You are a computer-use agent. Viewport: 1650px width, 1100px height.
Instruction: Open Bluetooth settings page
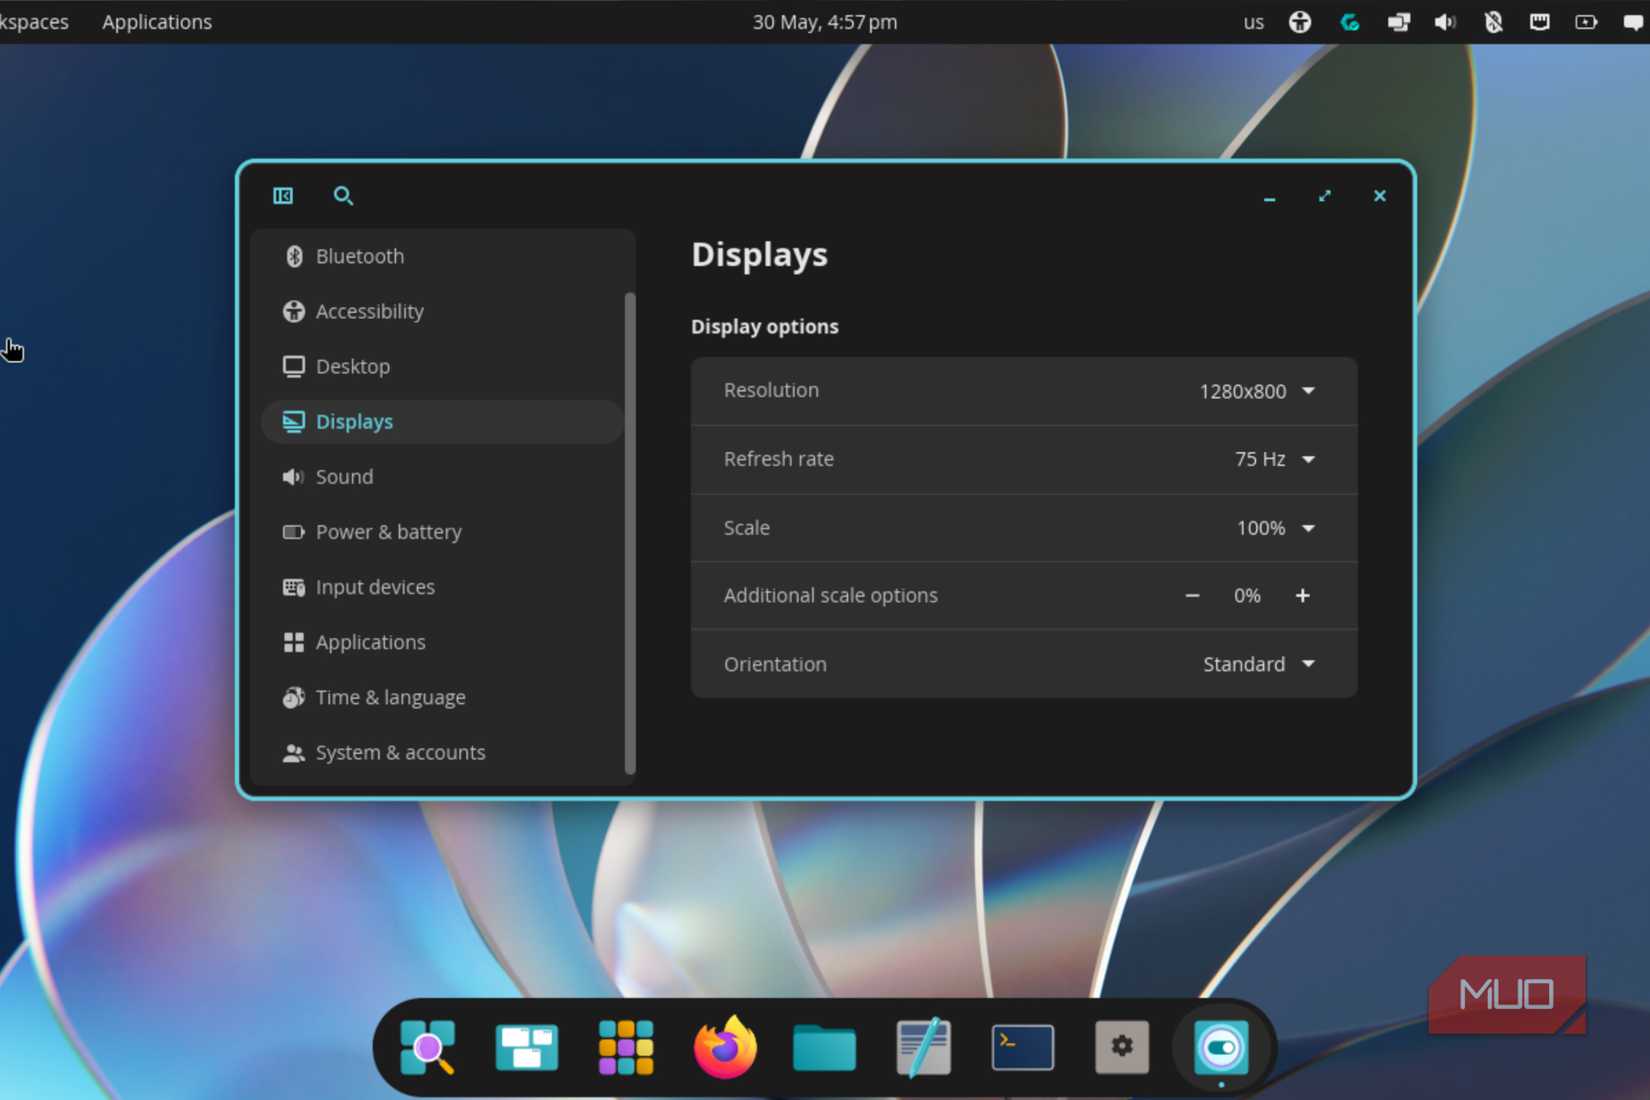click(442, 256)
